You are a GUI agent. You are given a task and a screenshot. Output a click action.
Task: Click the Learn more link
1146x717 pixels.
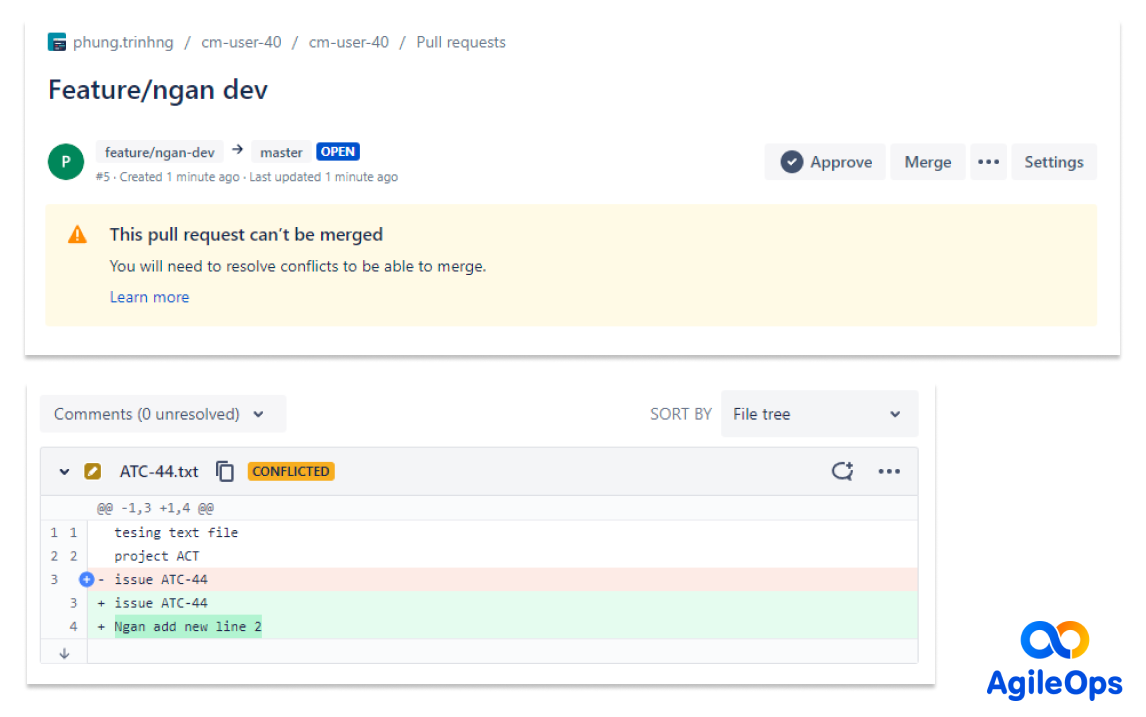pos(149,297)
